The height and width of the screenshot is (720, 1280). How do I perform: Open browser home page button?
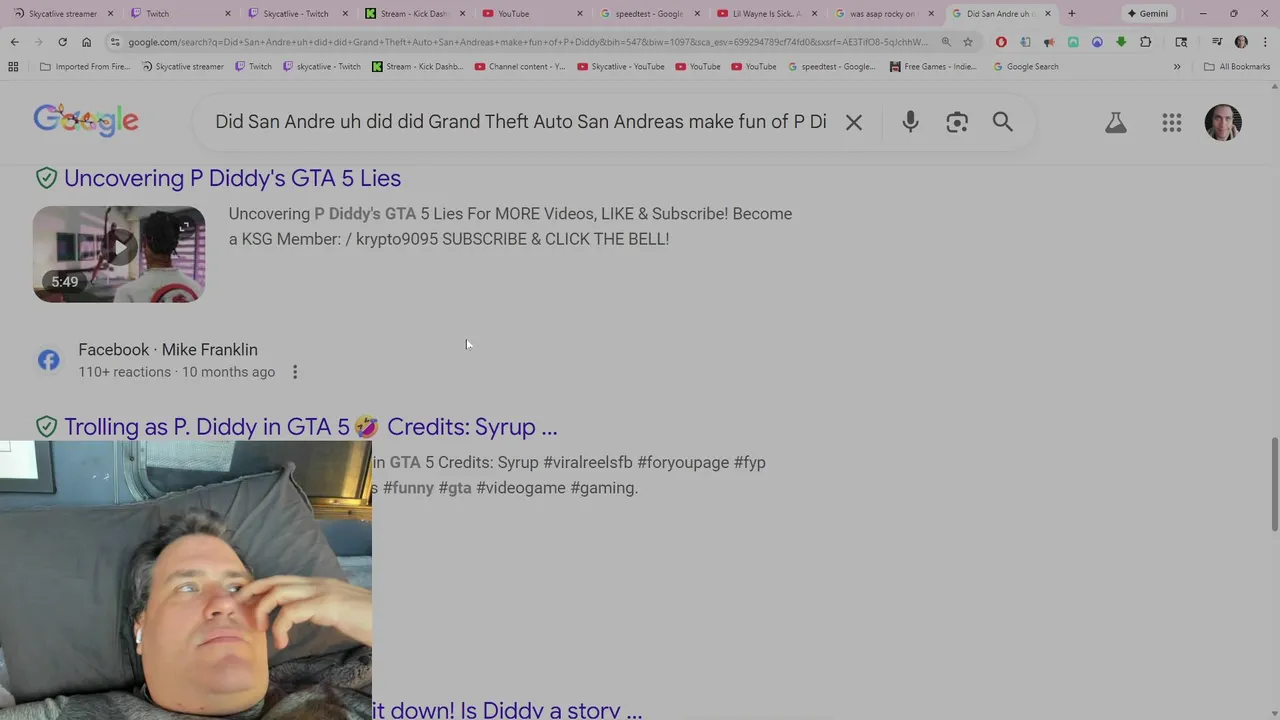pos(86,42)
